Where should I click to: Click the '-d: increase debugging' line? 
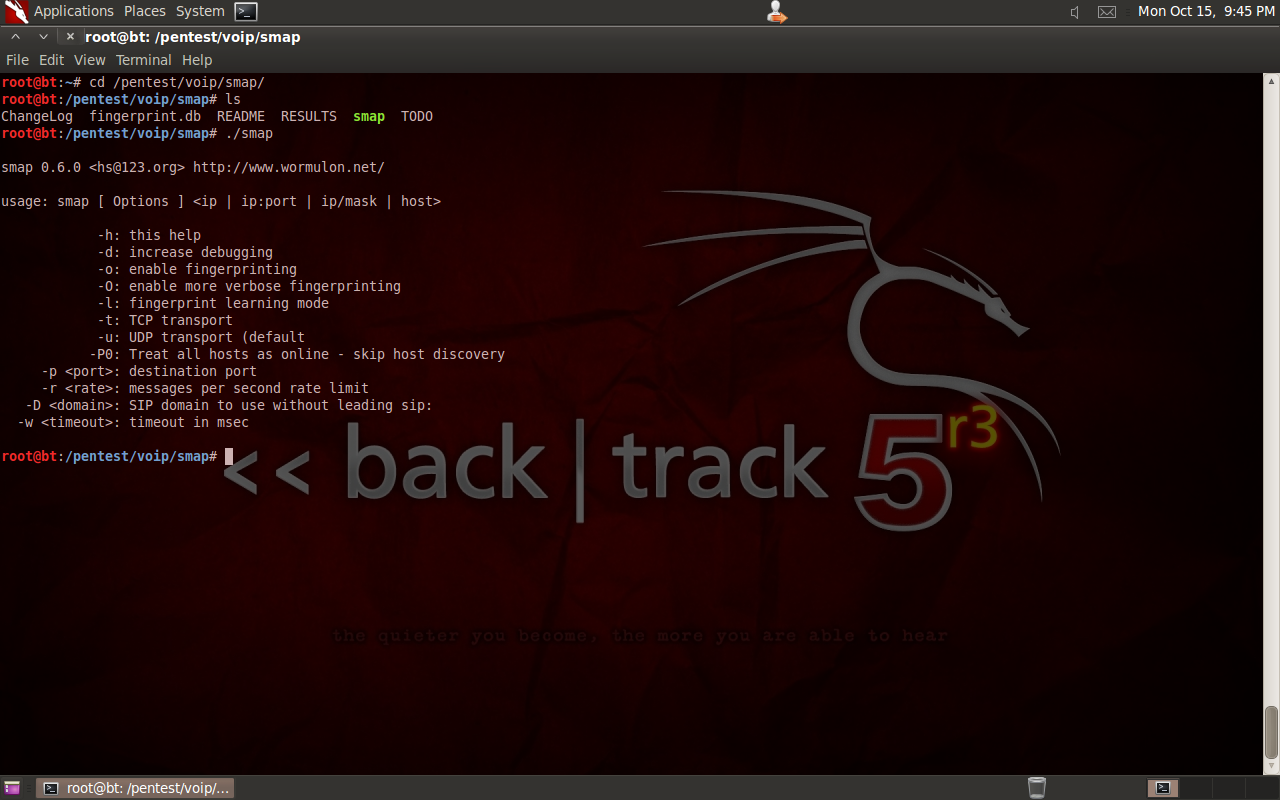(x=185, y=252)
